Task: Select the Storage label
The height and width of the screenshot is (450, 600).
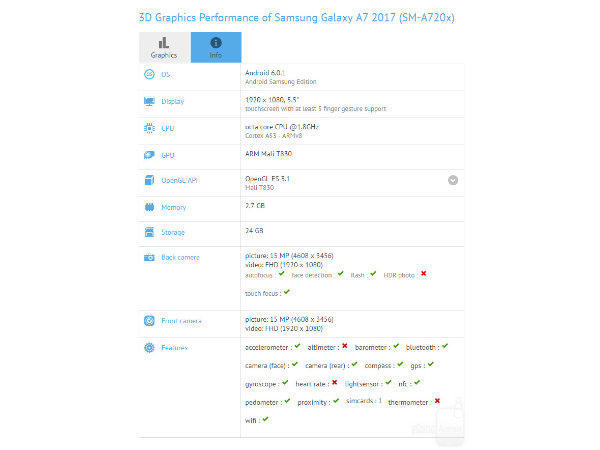Action: pyautogui.click(x=173, y=232)
